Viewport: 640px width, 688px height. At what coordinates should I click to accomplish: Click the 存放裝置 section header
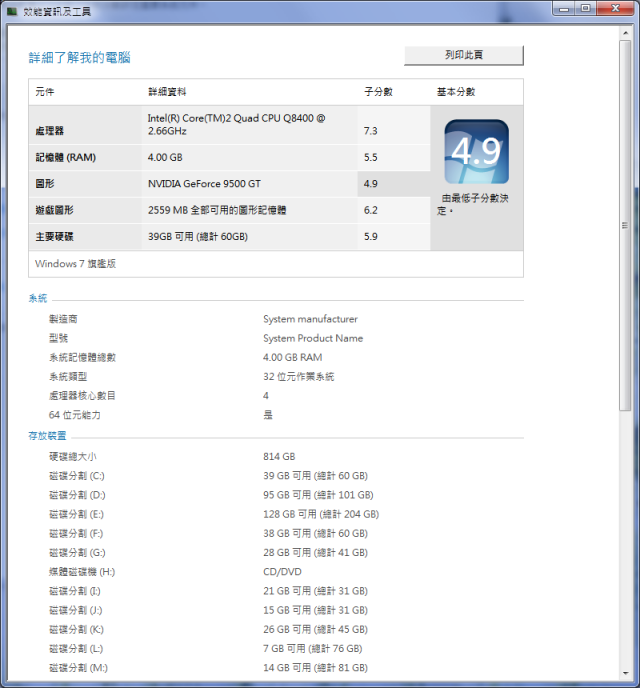click(x=47, y=436)
